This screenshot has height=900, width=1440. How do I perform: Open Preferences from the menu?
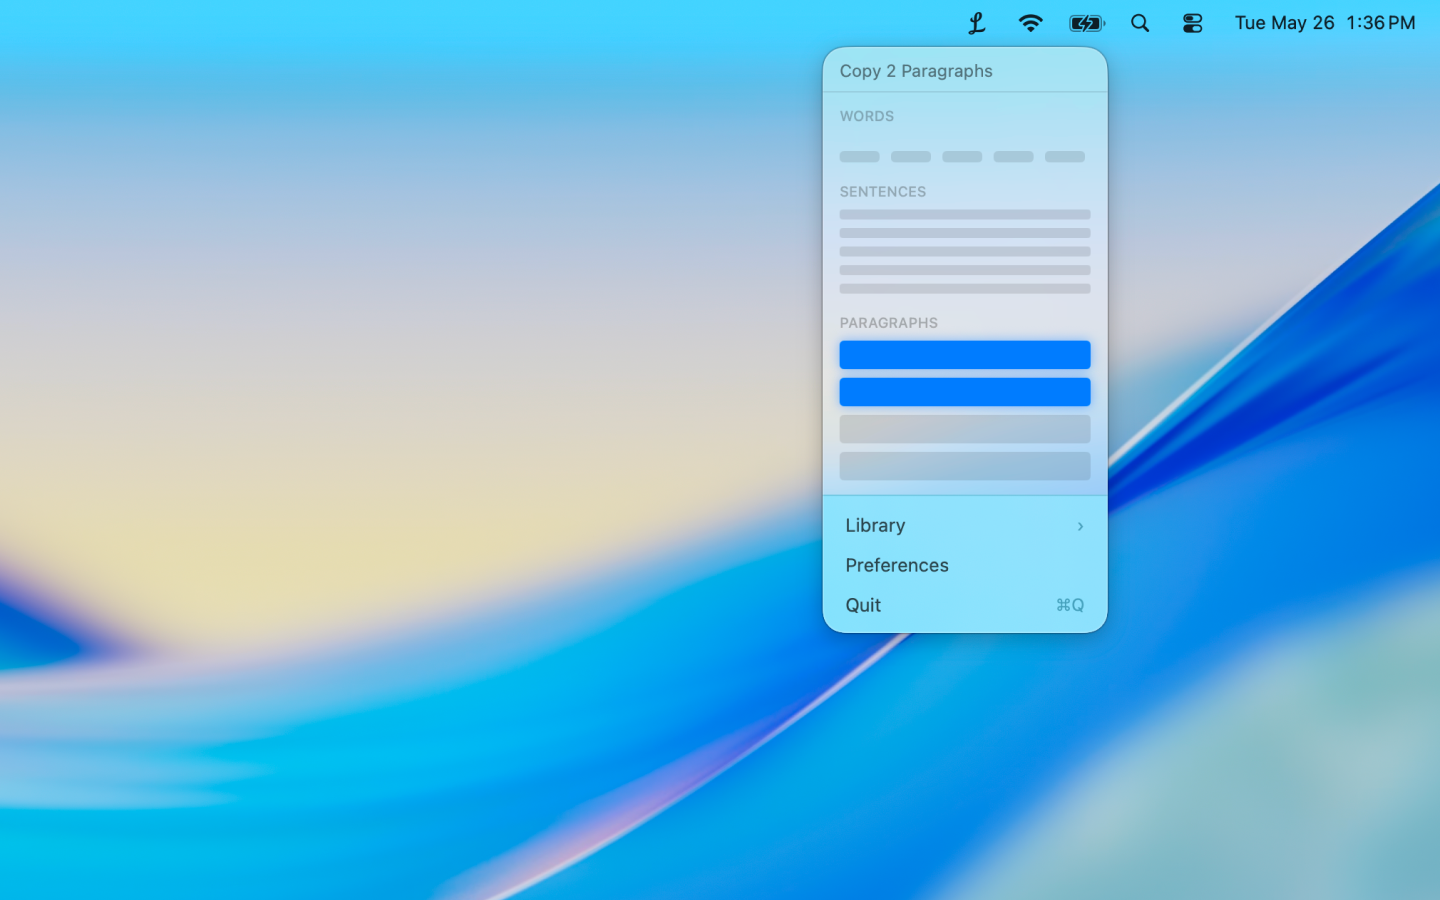click(x=965, y=565)
